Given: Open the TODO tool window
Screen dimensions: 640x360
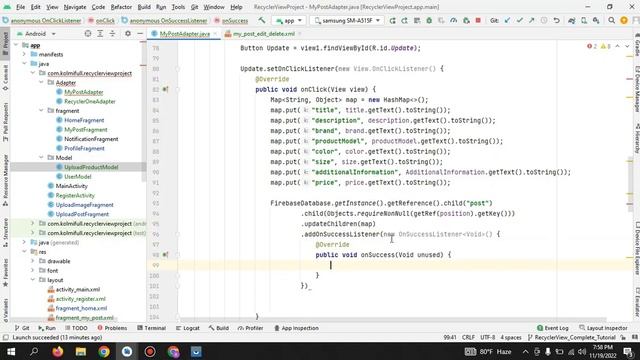Looking at the screenshot, I should 76,328.
